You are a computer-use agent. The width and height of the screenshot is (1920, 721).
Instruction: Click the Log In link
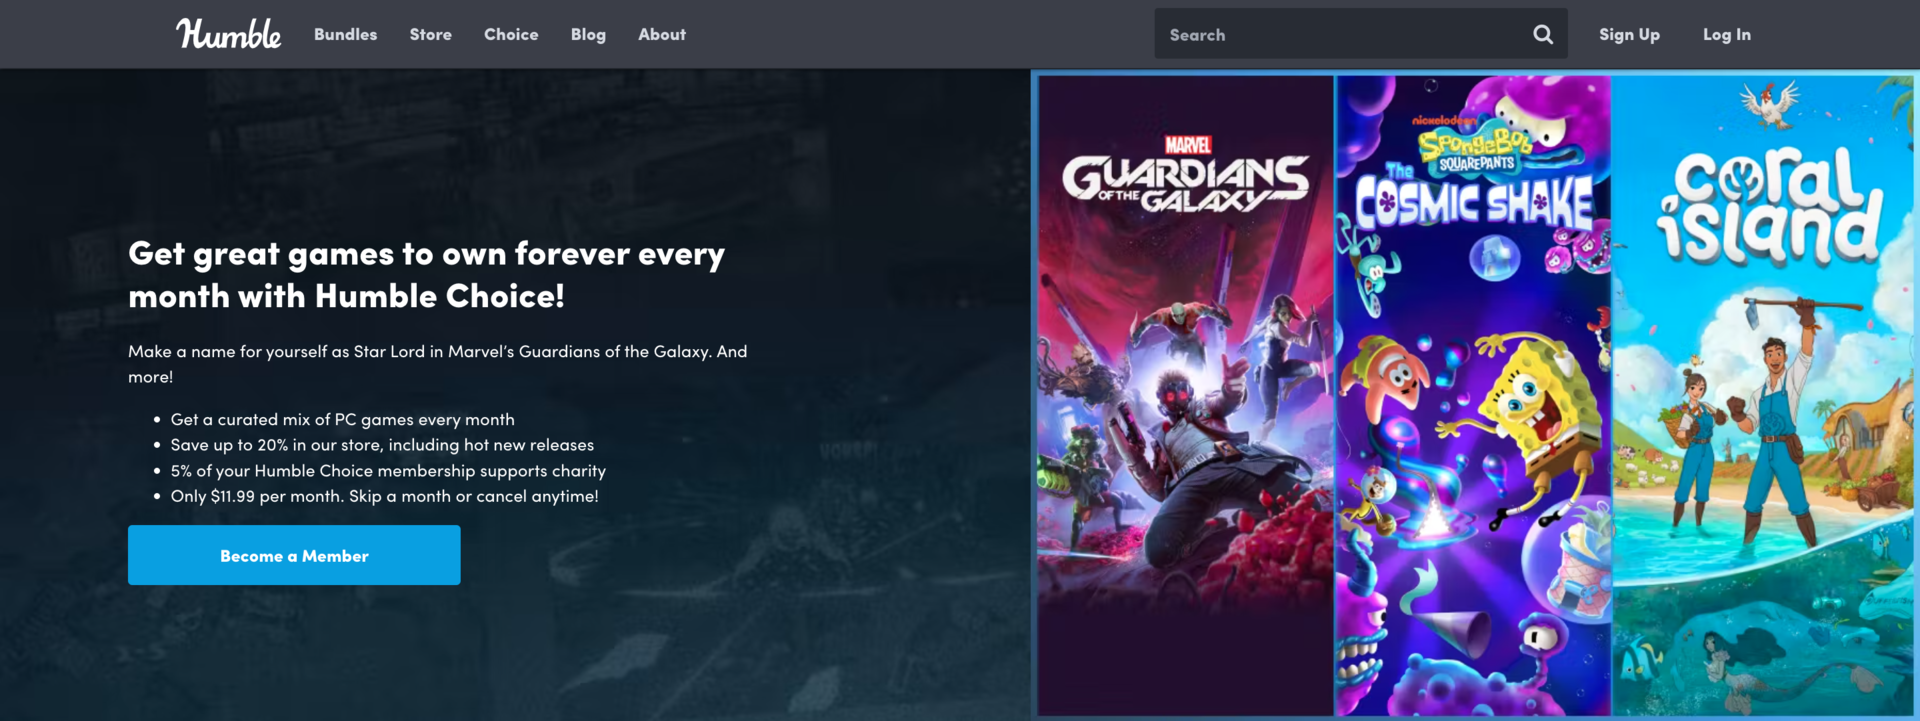[1727, 34]
